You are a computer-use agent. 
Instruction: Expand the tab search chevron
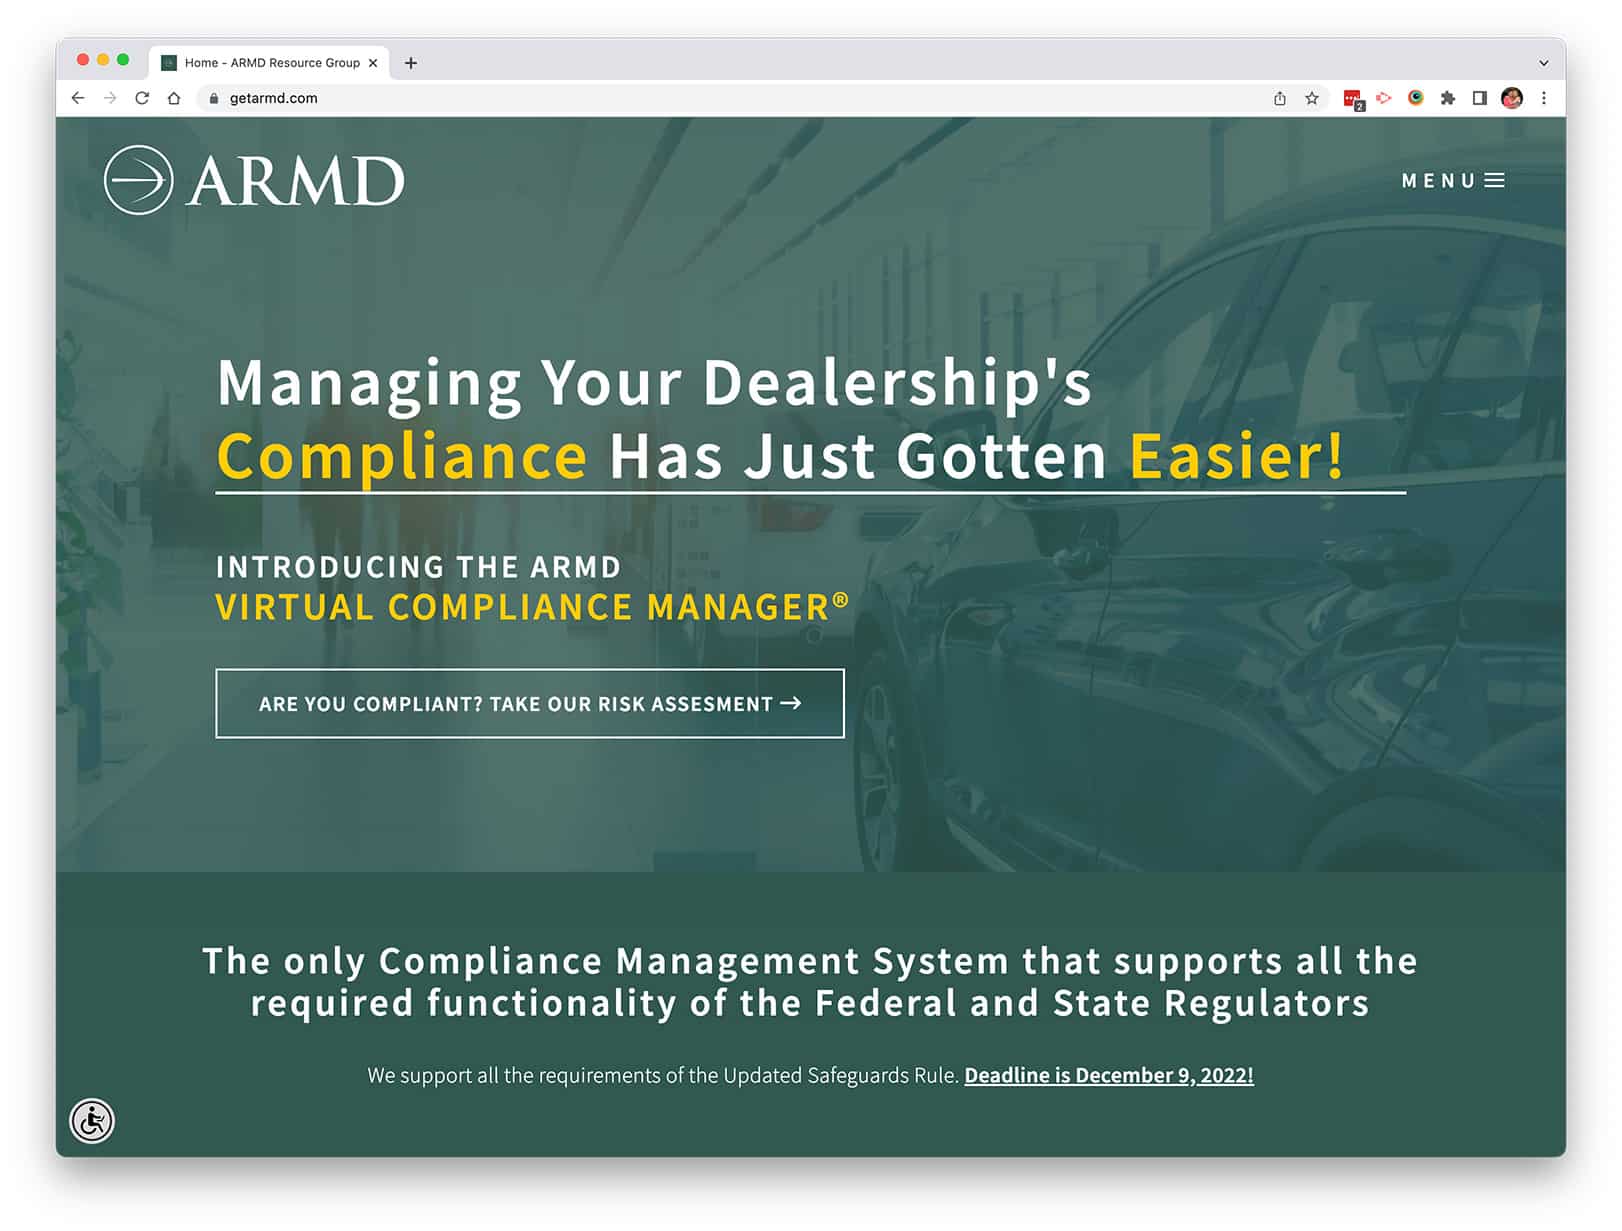pyautogui.click(x=1544, y=63)
